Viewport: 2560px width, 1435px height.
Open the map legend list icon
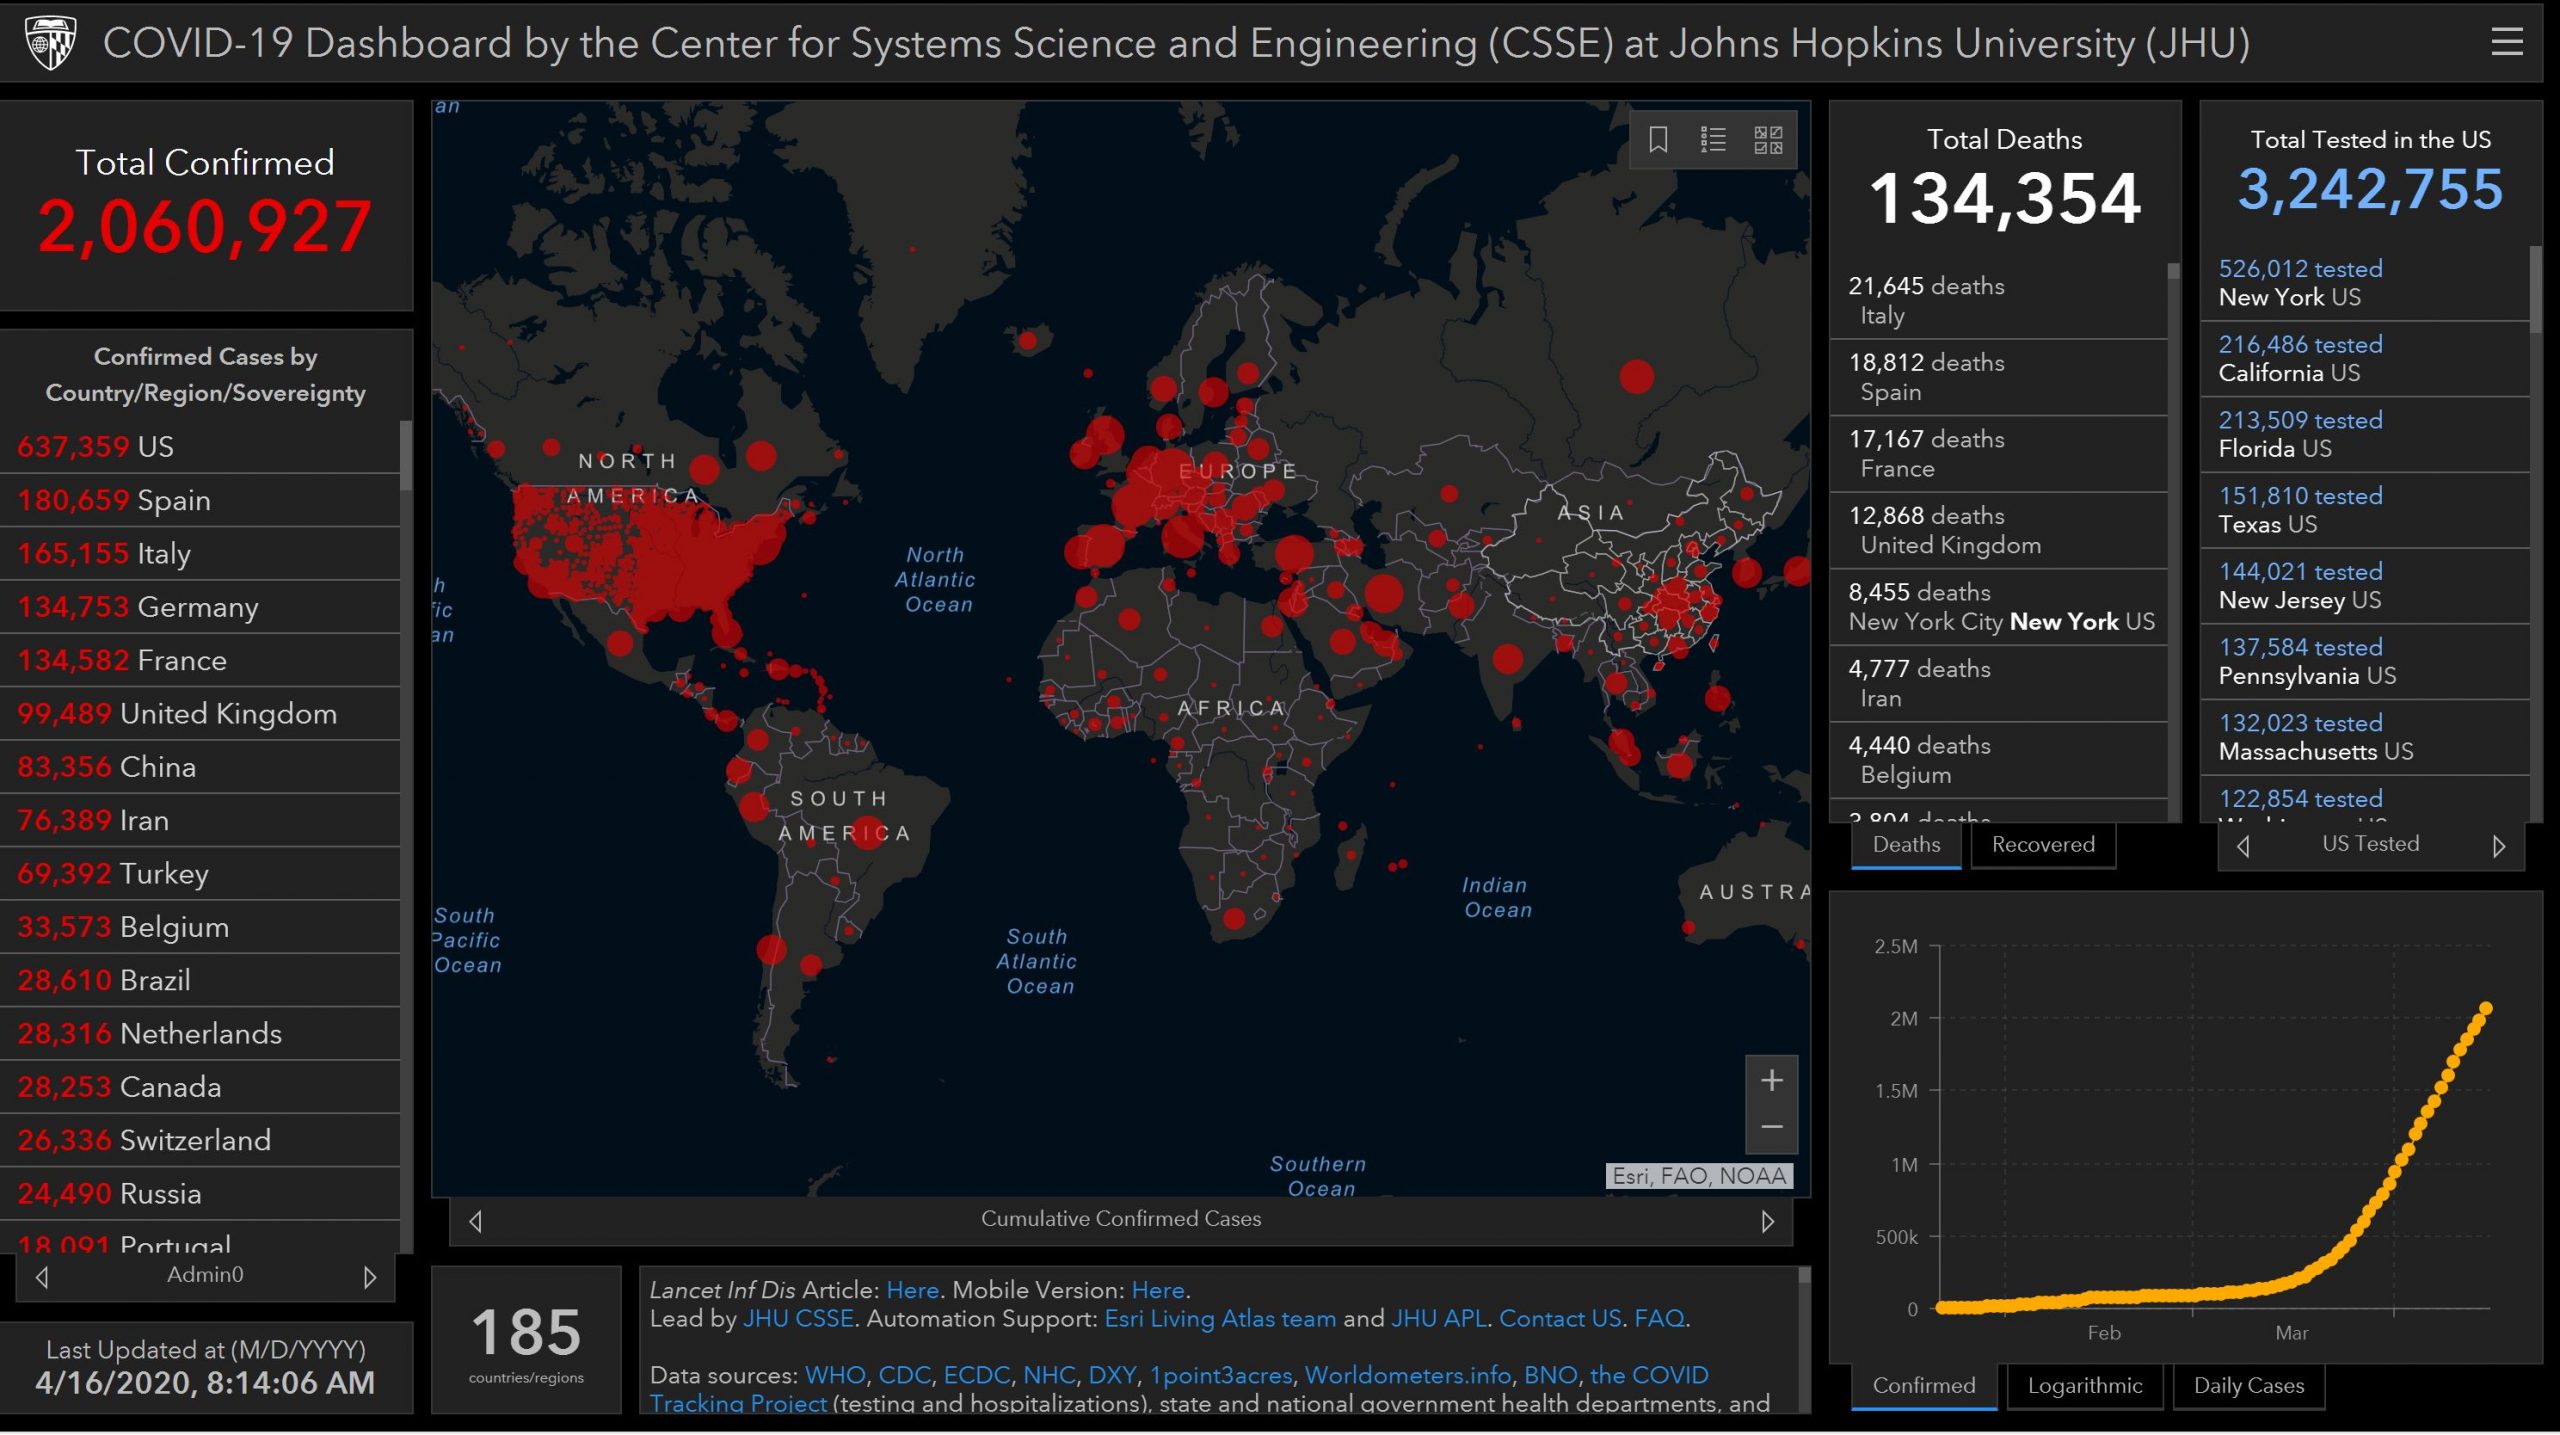click(1712, 139)
